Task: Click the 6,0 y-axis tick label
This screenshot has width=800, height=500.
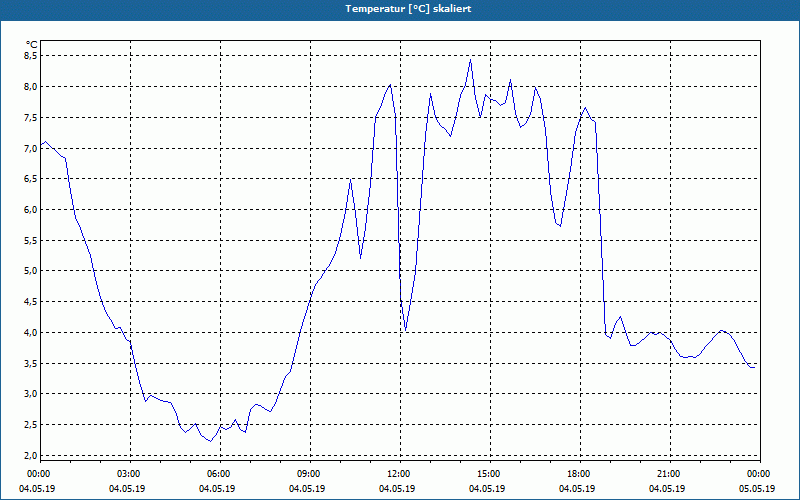Action: tap(31, 209)
